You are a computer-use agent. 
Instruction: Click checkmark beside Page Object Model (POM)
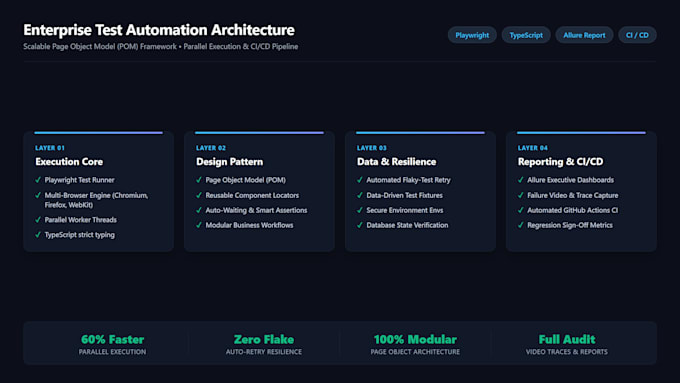coord(199,180)
